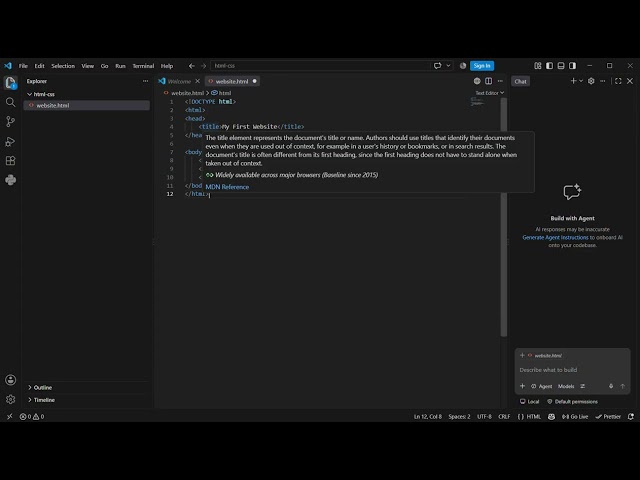Open dropdown arrow next to new chat plus
640x480 pixels.
(581, 81)
